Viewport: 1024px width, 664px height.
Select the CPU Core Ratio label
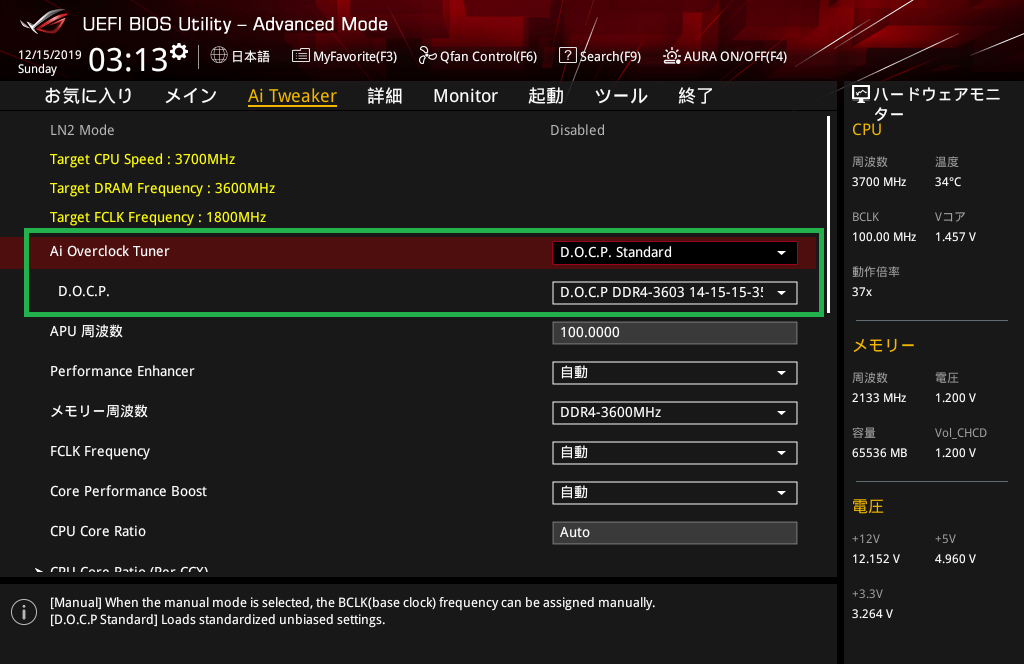point(98,531)
